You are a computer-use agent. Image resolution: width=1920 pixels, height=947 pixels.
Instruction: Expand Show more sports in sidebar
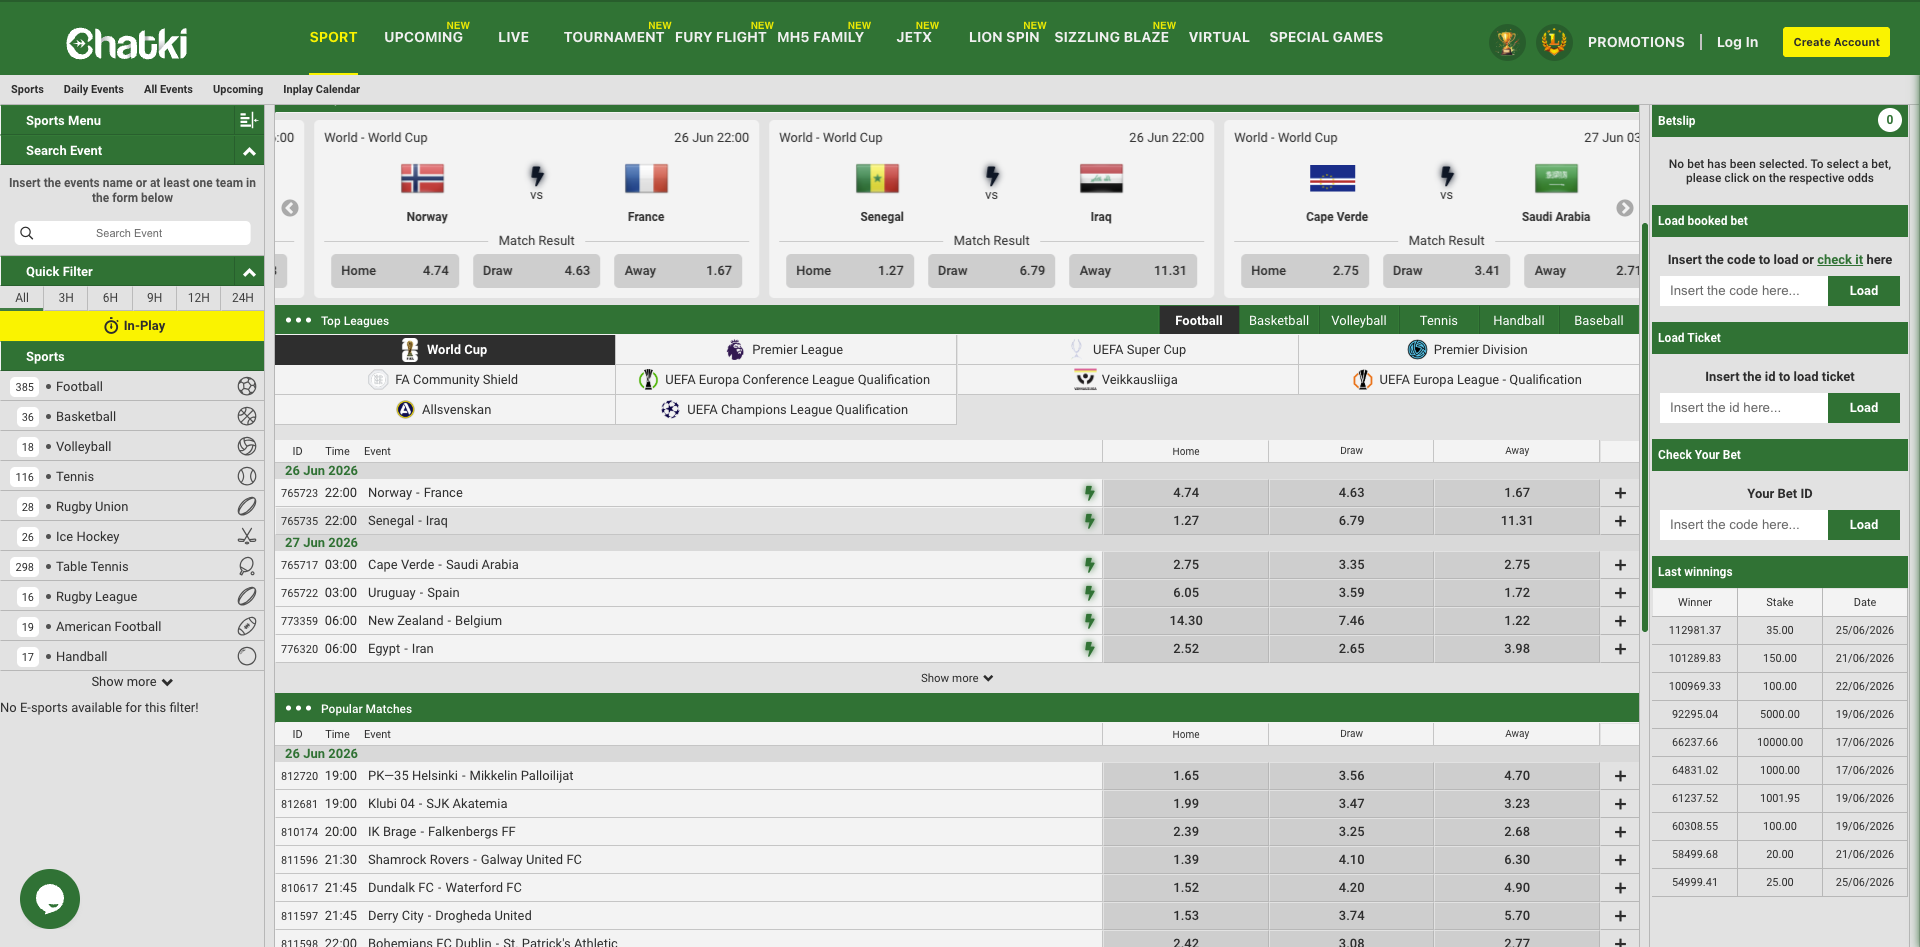point(132,682)
